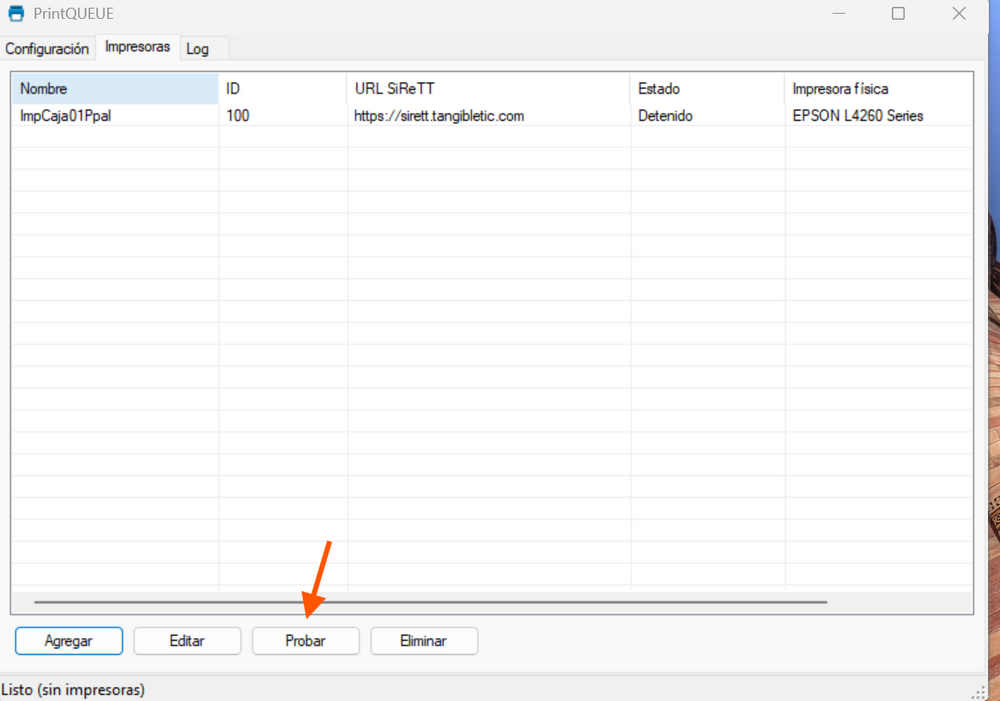Click the horizontal scrollbar of the printer list

431,601
